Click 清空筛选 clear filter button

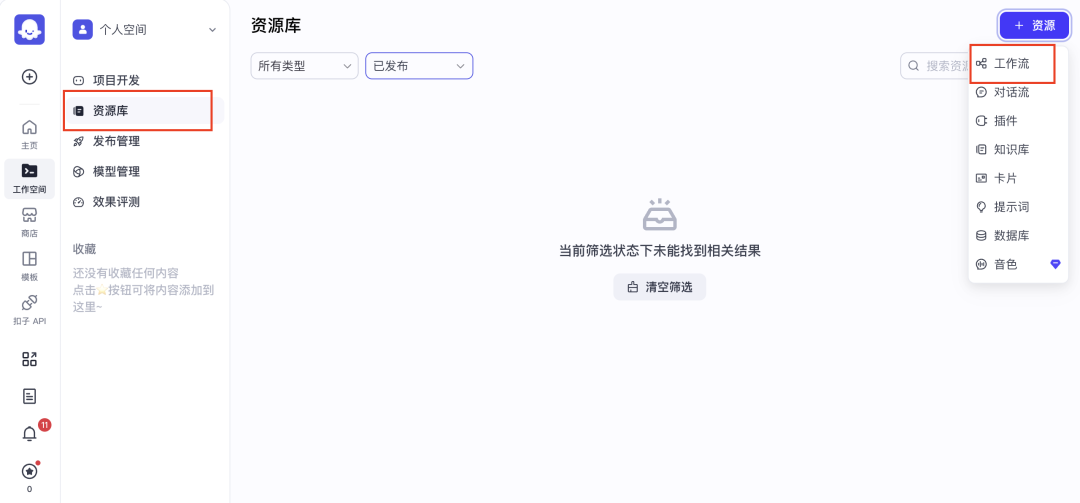tap(660, 287)
